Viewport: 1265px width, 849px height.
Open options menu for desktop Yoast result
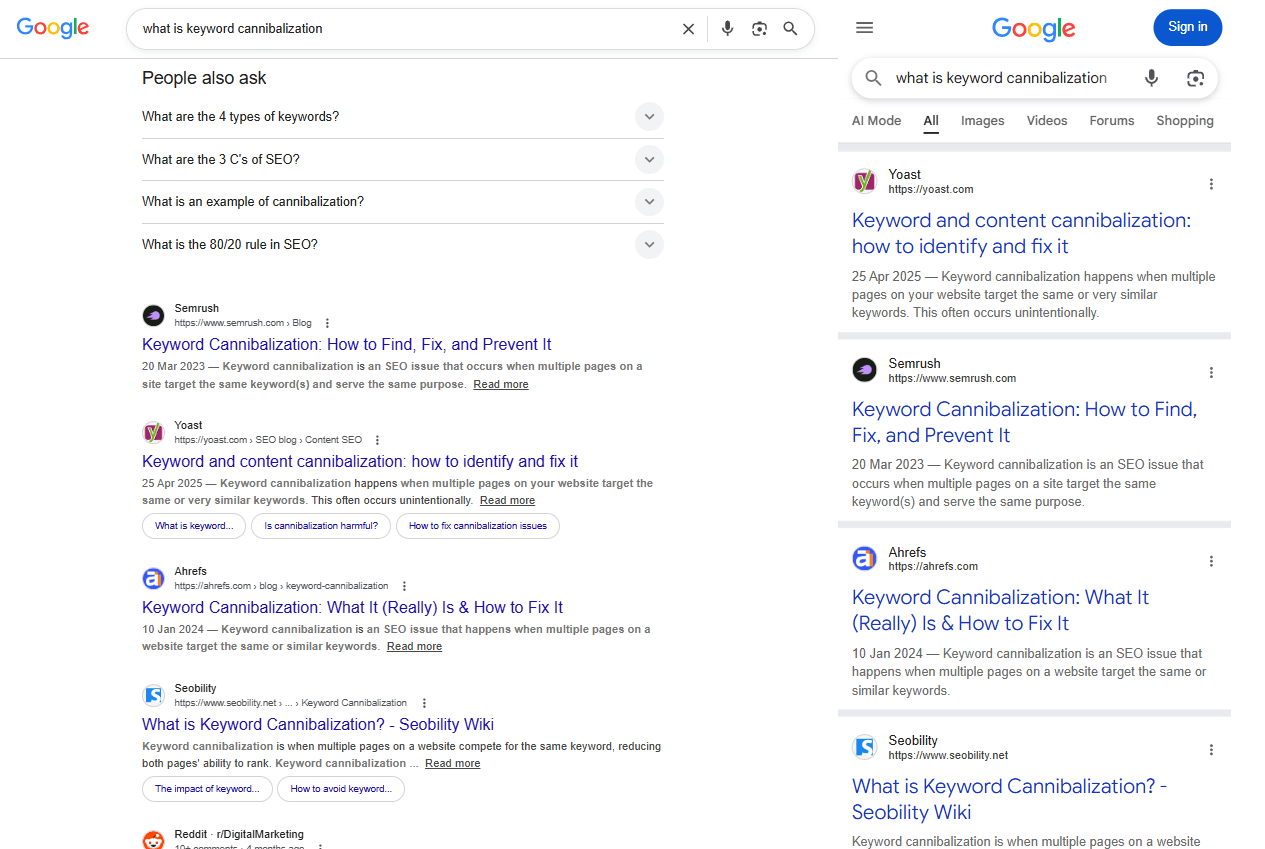click(377, 440)
